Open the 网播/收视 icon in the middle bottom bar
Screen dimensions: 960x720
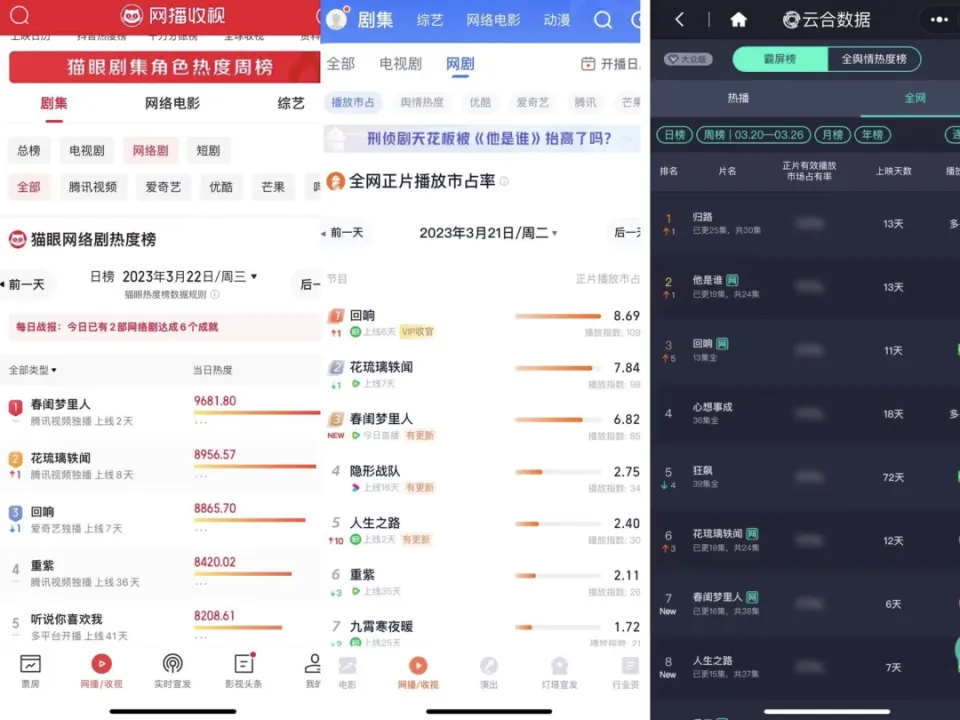pos(418,666)
